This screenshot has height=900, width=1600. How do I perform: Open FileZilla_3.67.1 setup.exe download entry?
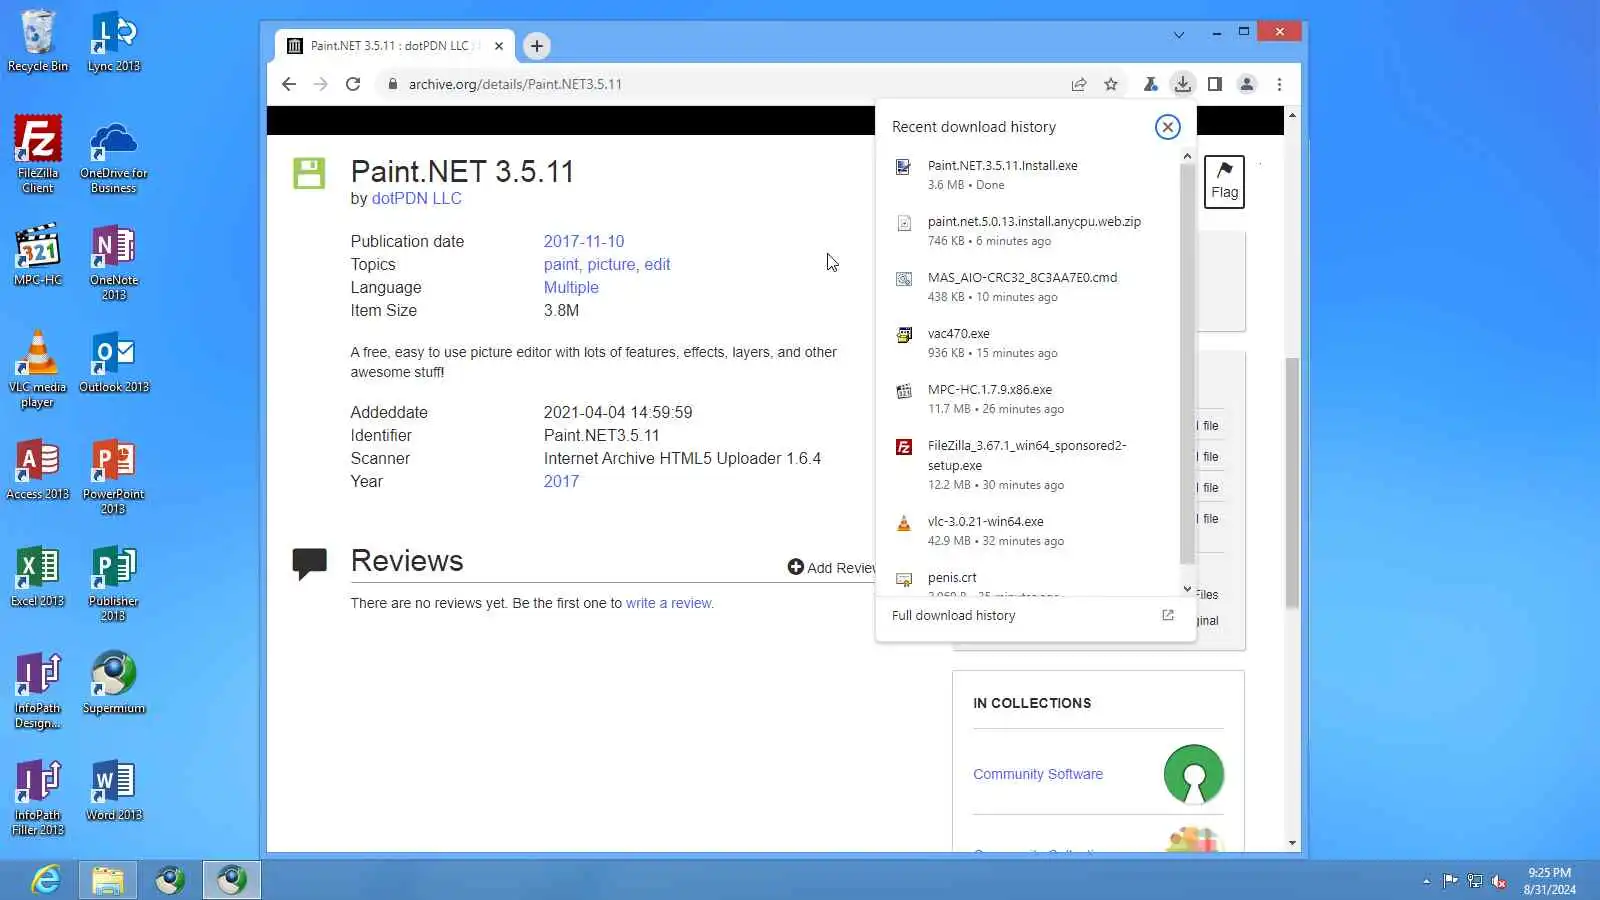(1030, 465)
